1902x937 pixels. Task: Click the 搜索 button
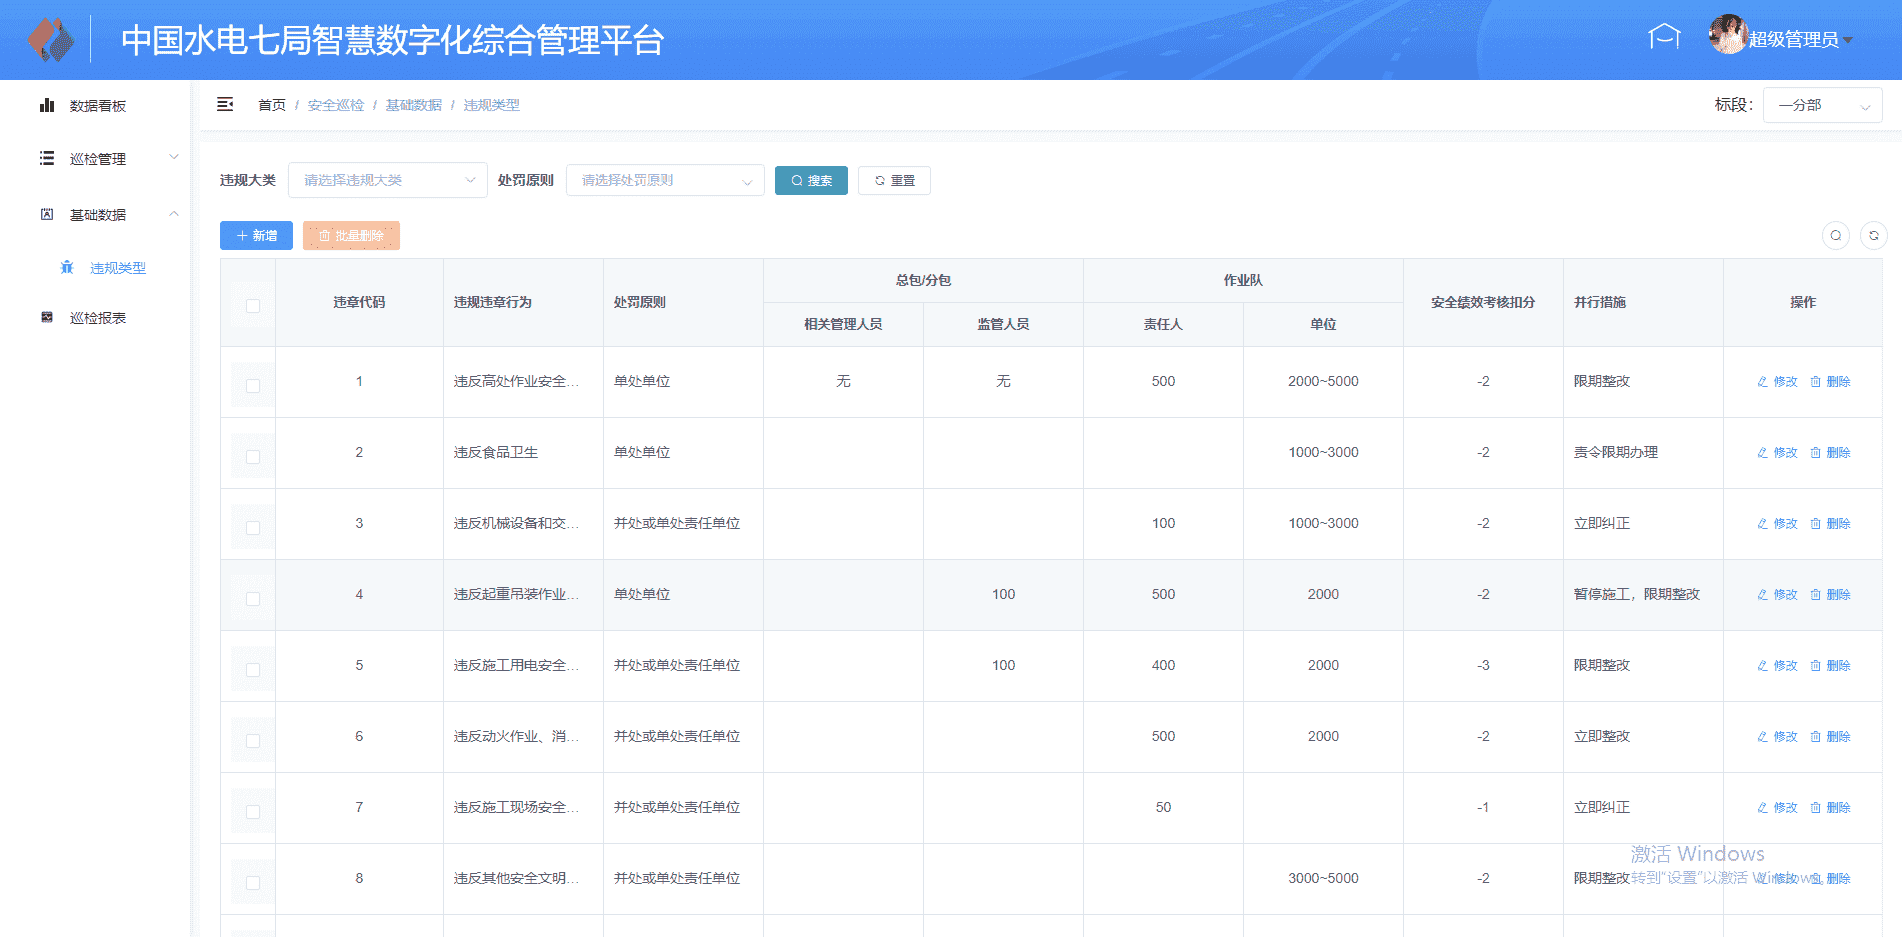click(x=811, y=181)
